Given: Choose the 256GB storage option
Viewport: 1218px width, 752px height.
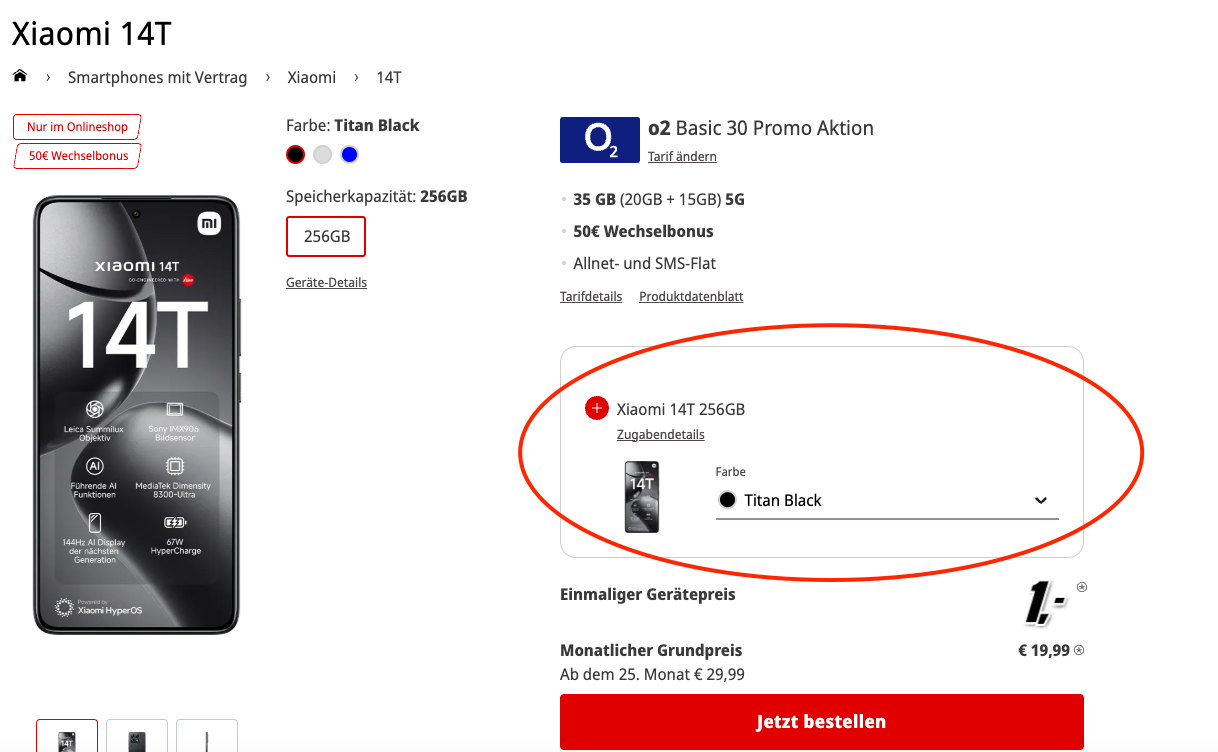Looking at the screenshot, I should click(326, 236).
